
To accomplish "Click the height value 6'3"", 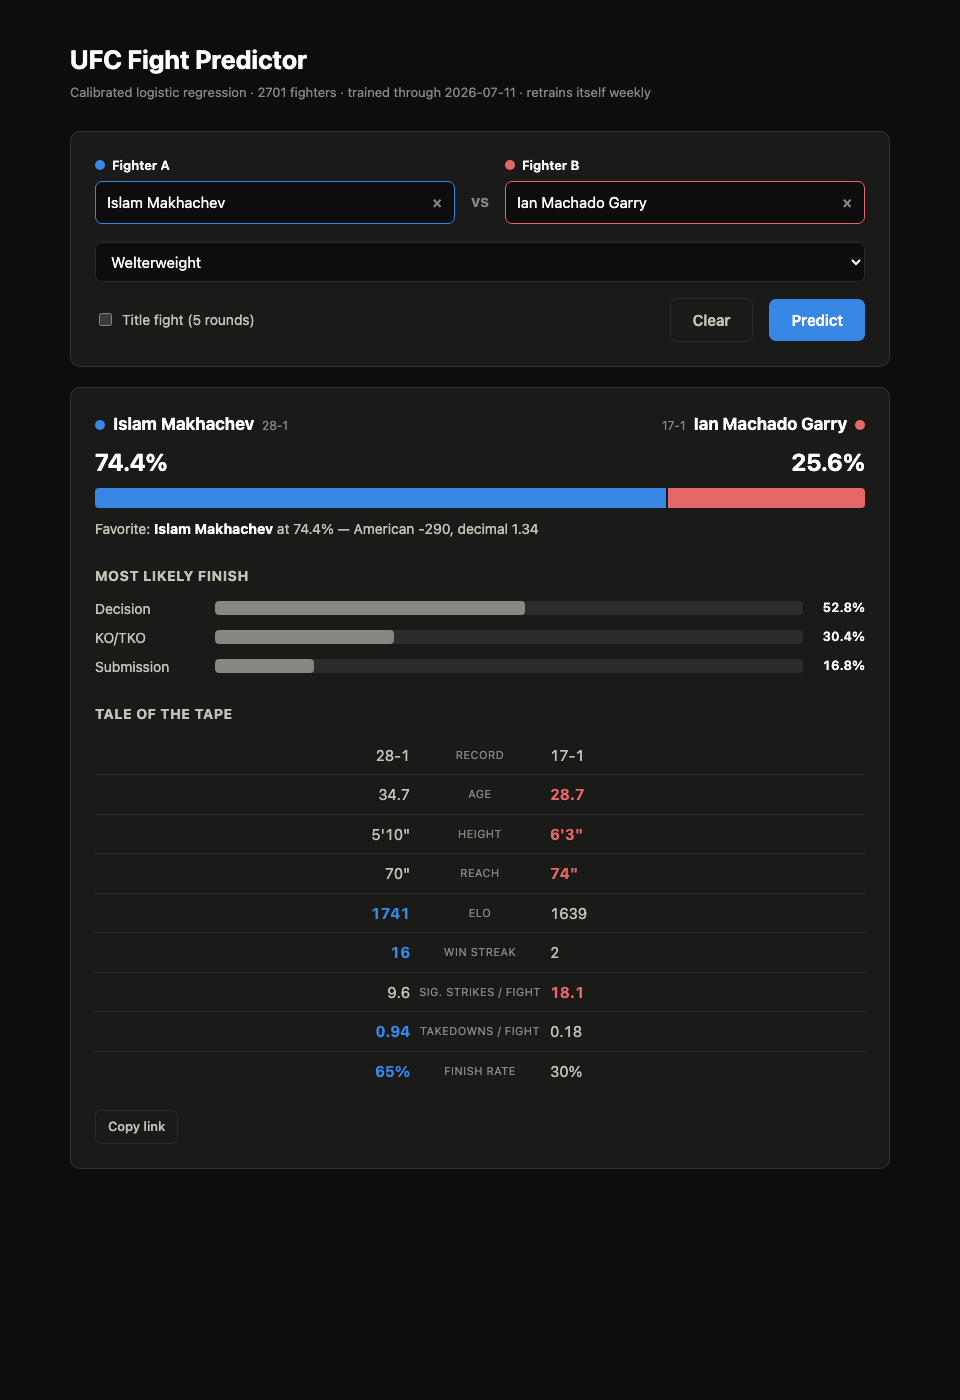I will [x=566, y=834].
